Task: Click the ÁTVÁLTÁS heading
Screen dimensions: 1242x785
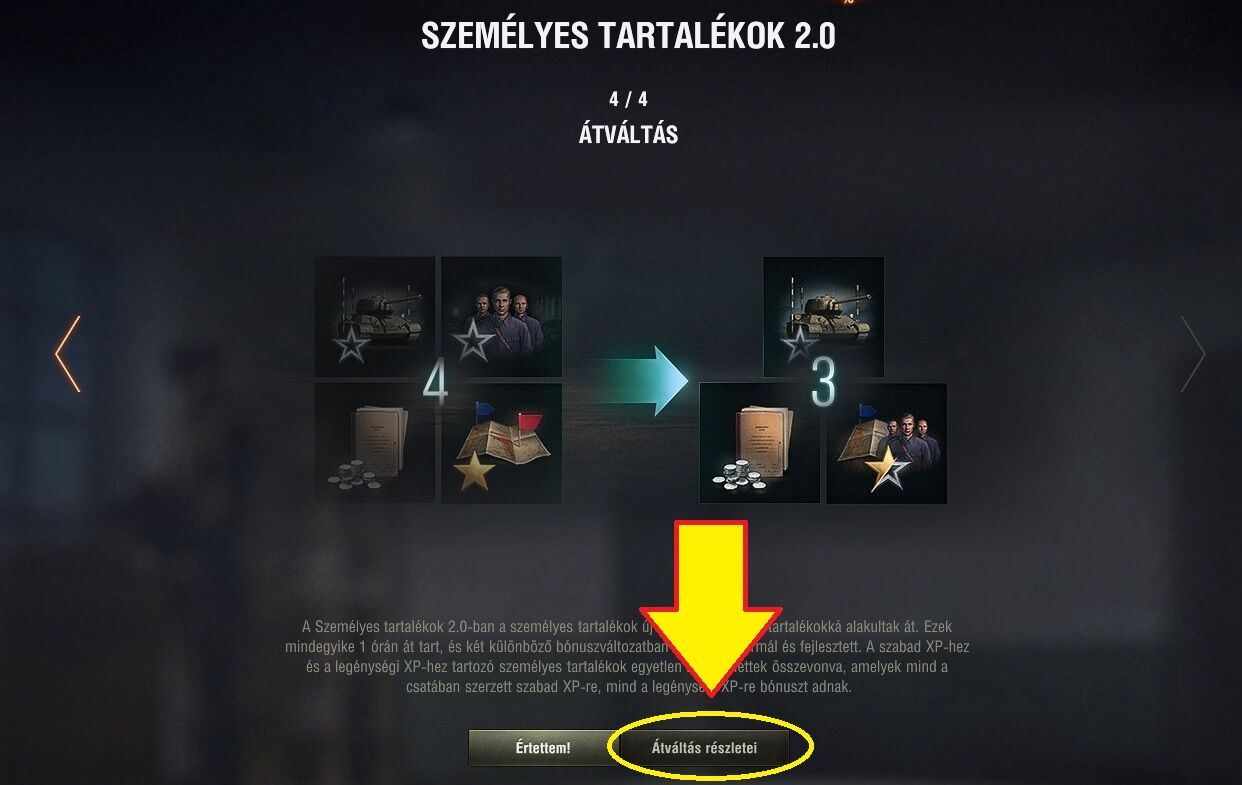Action: [628, 135]
